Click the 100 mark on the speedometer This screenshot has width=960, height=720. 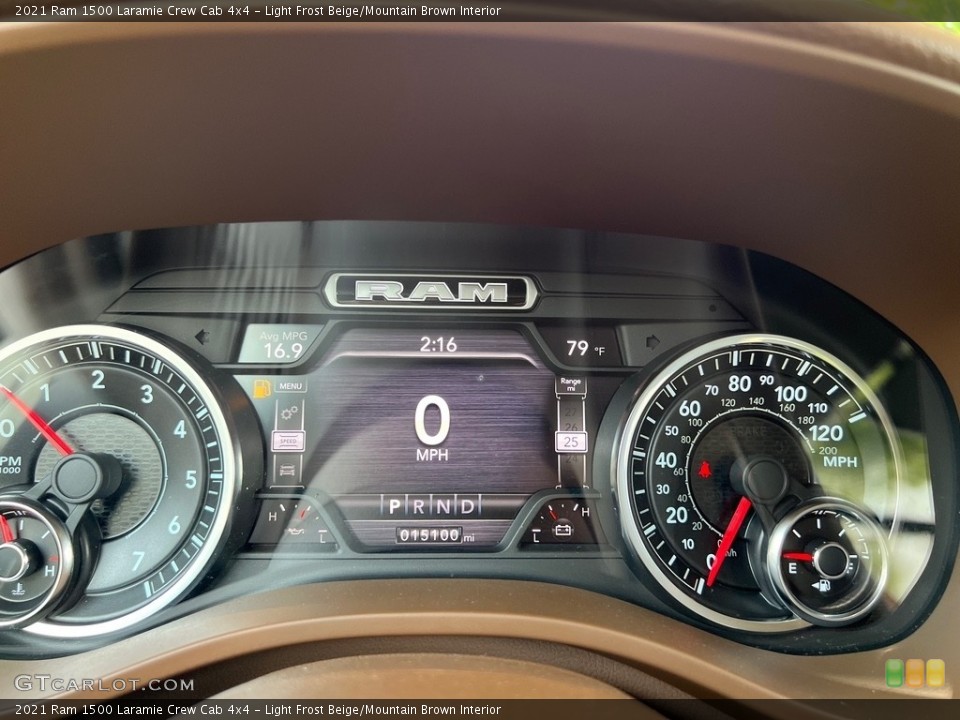pyautogui.click(x=790, y=394)
